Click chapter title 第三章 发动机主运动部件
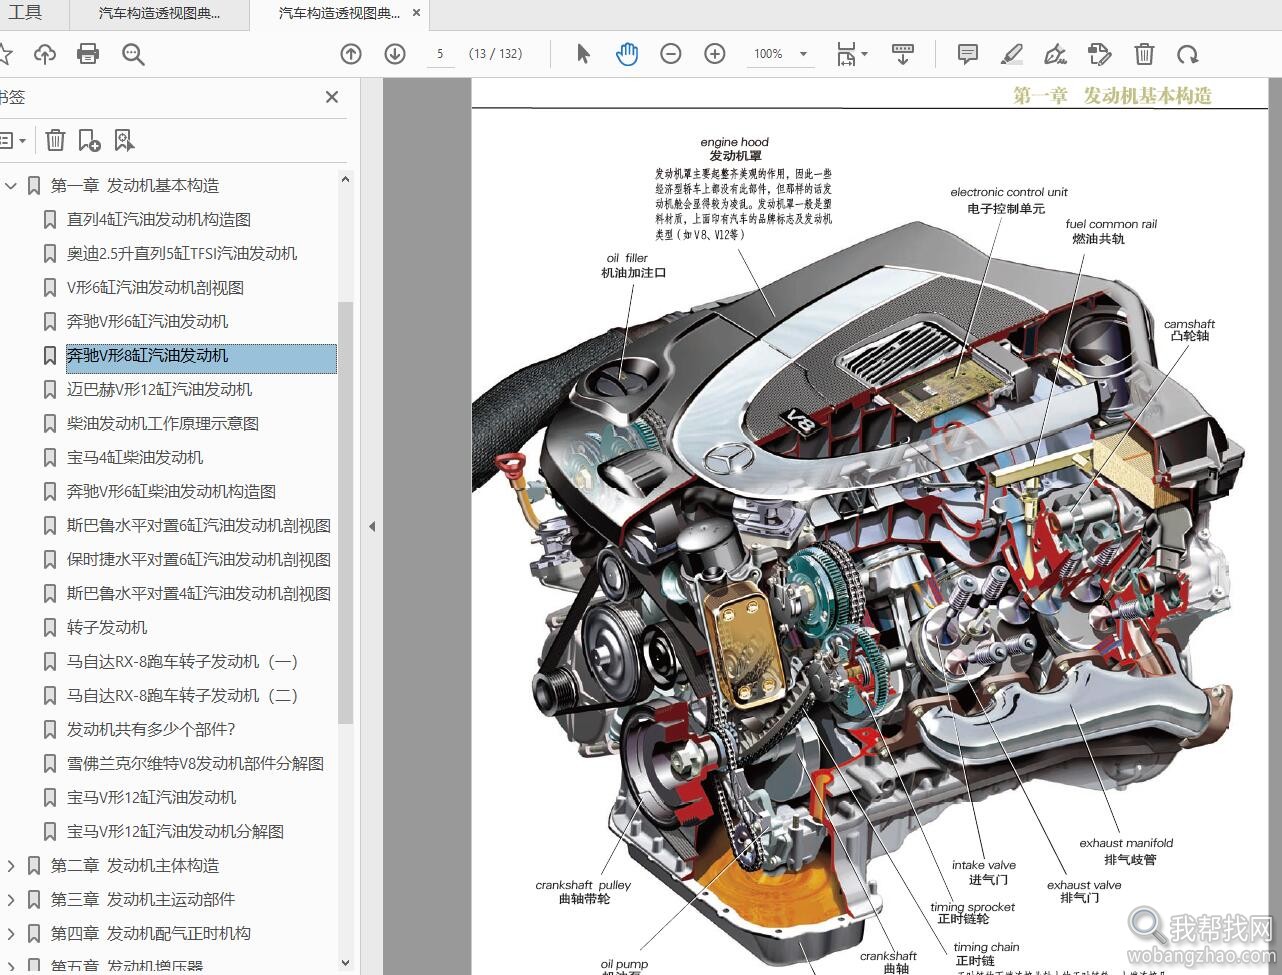1282x975 pixels. [x=143, y=899]
